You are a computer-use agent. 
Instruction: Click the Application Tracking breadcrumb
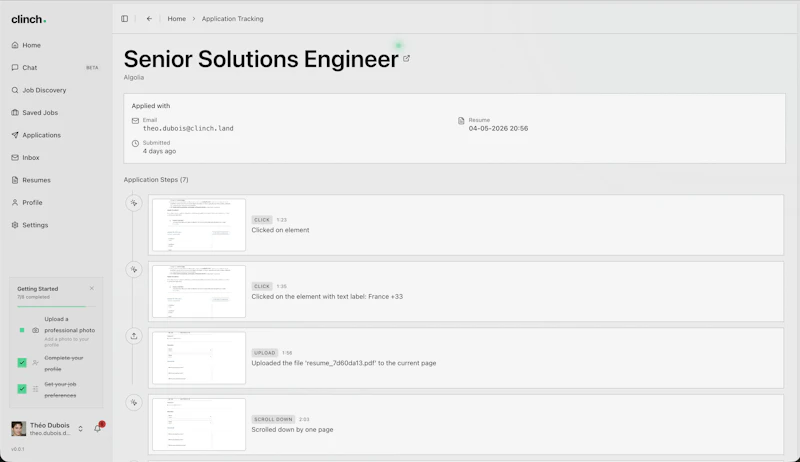click(233, 19)
